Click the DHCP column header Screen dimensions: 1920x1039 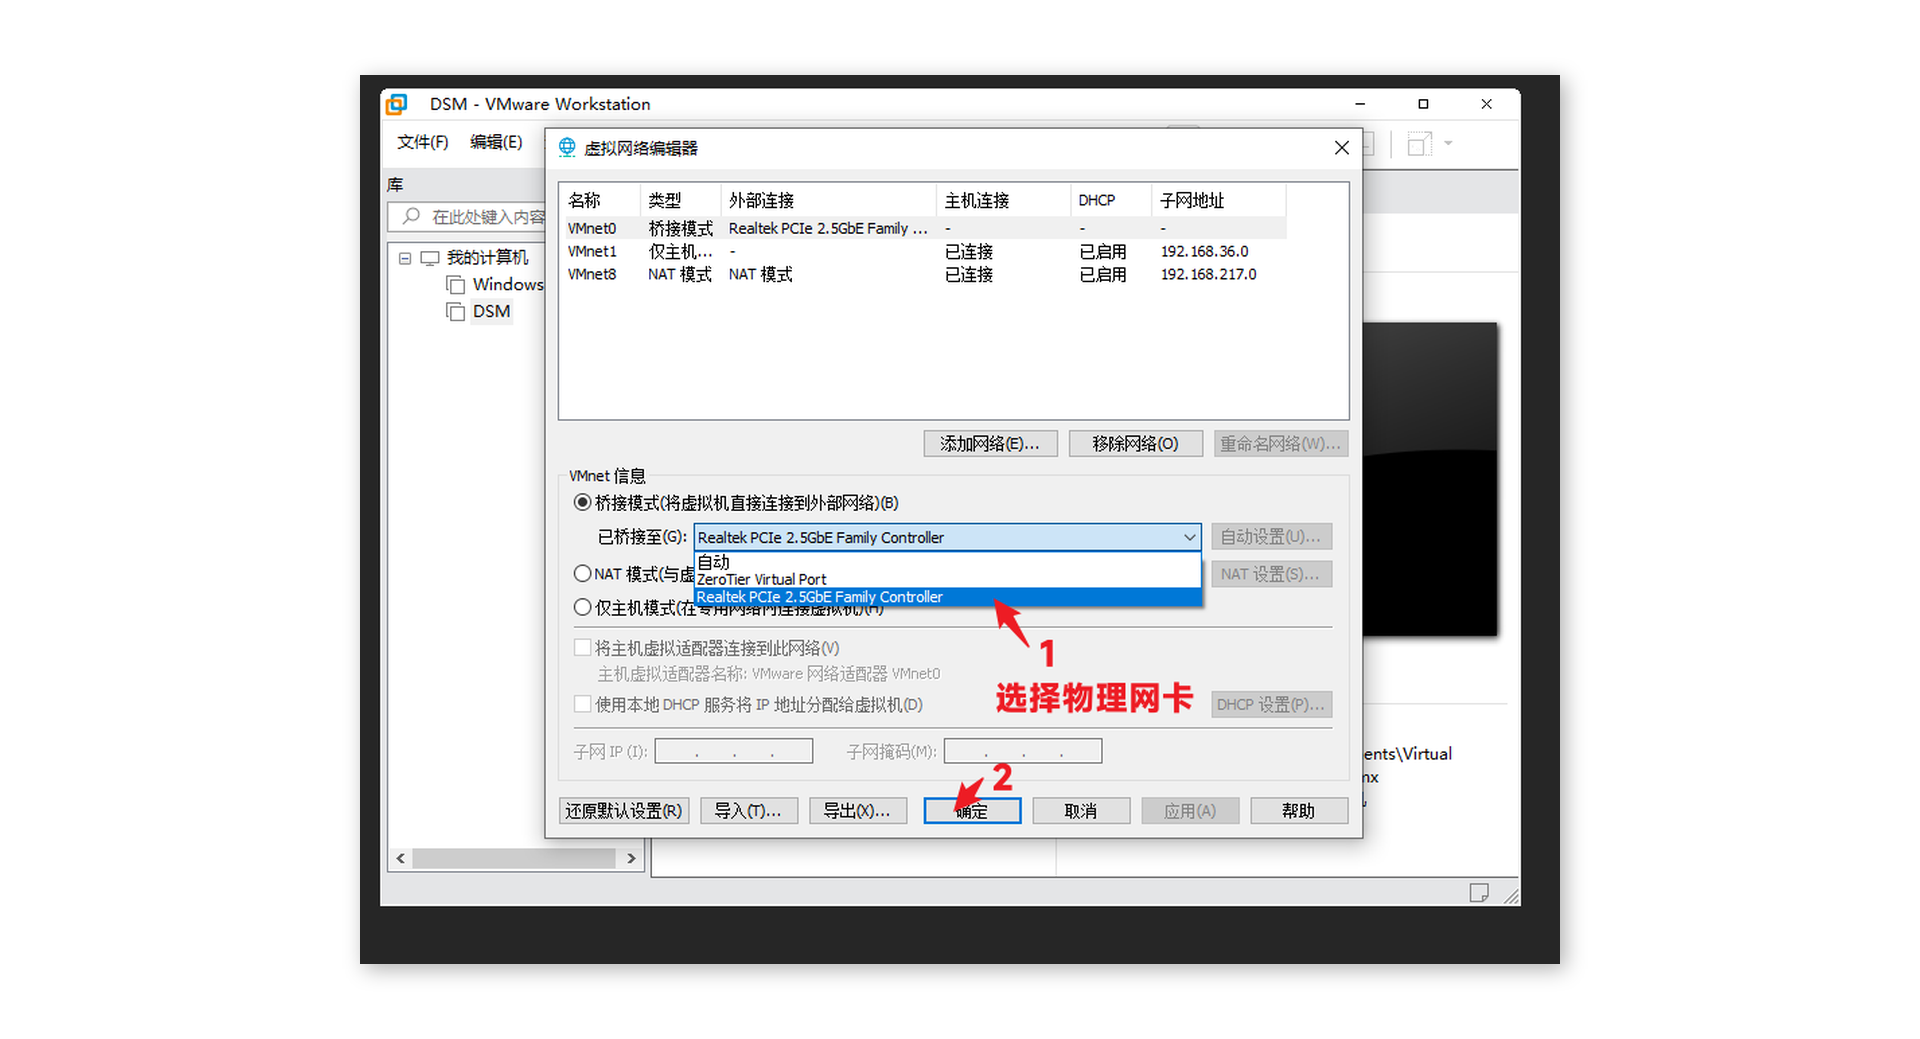click(x=1110, y=200)
